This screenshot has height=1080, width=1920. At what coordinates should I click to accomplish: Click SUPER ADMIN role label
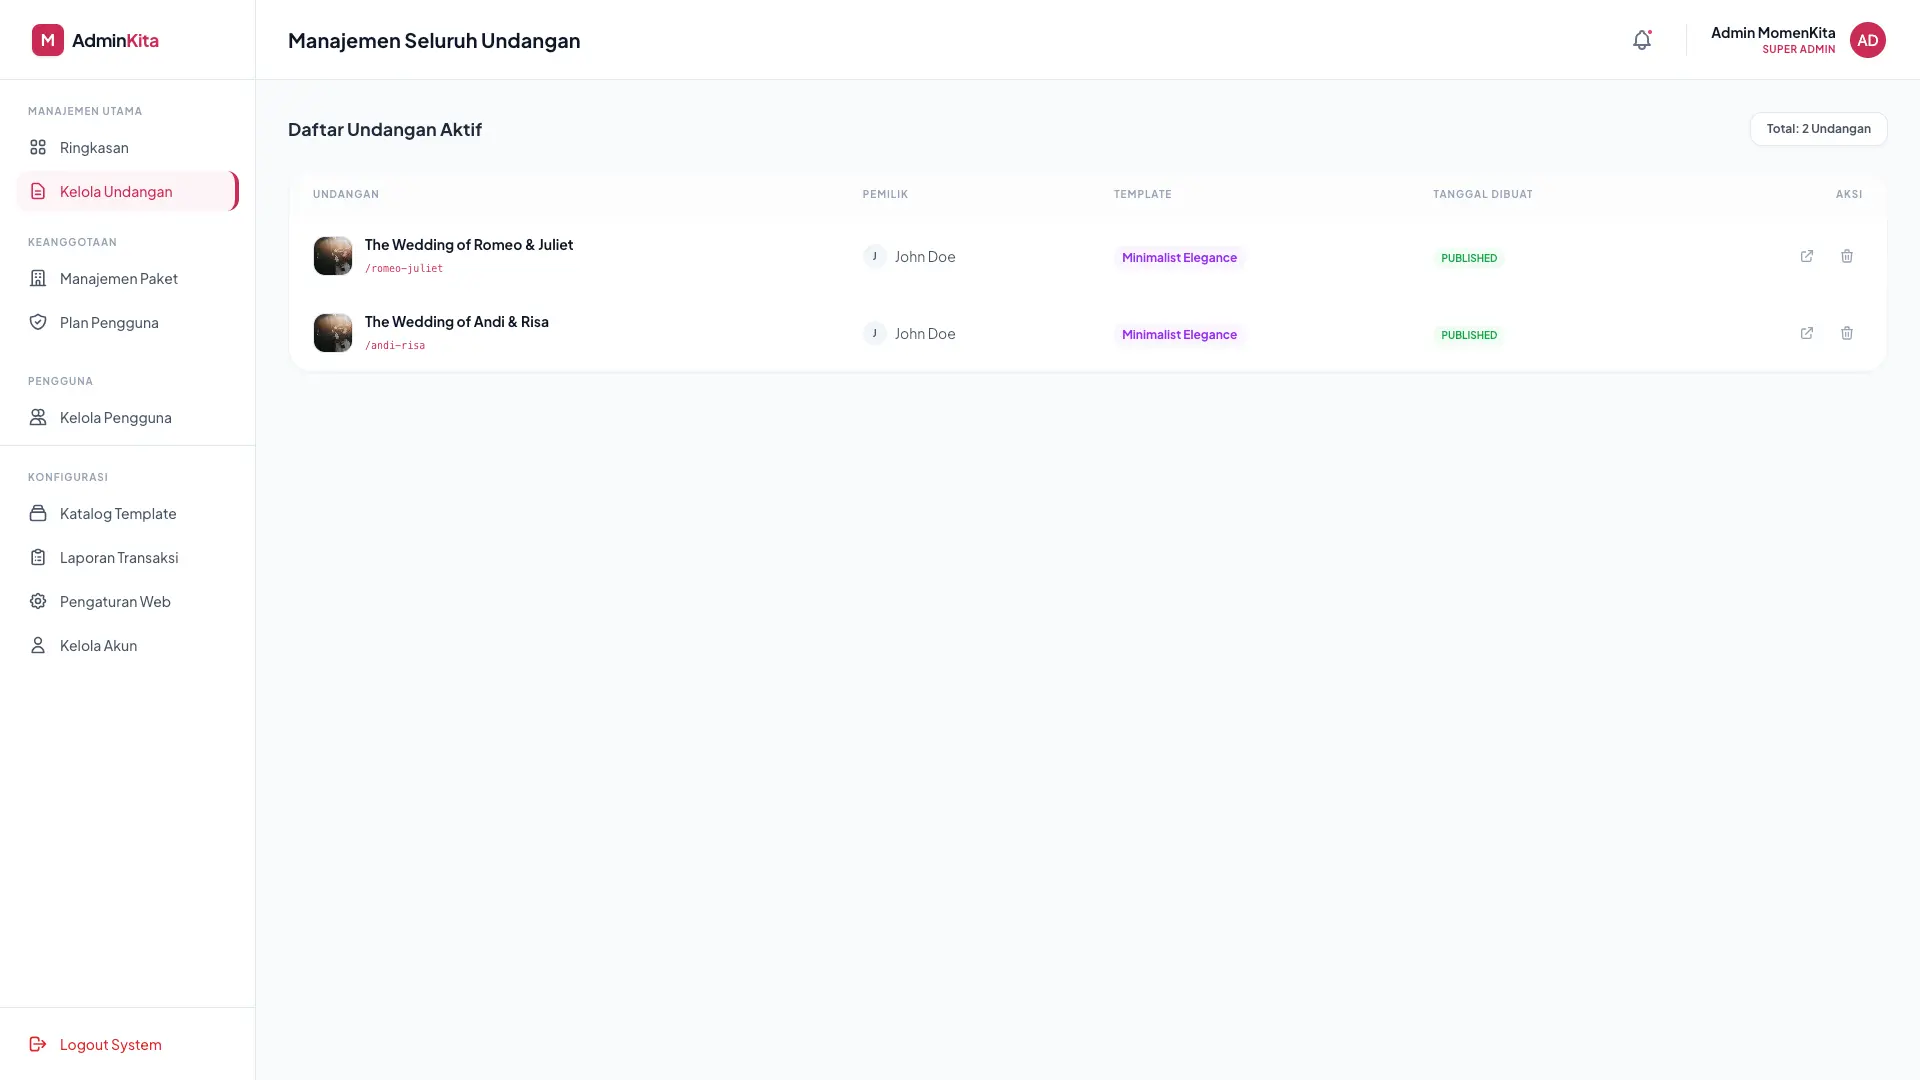coord(1798,49)
